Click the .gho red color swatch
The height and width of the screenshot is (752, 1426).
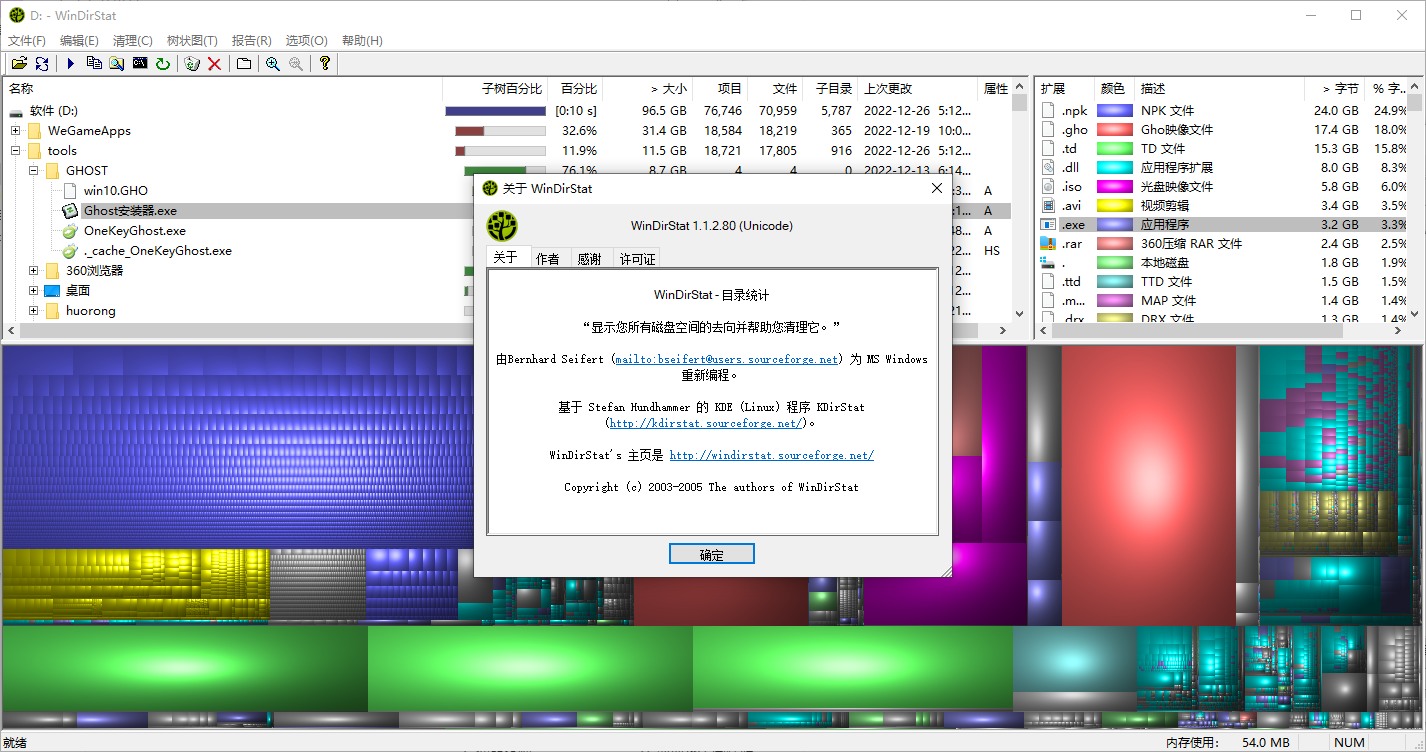[1115, 130]
